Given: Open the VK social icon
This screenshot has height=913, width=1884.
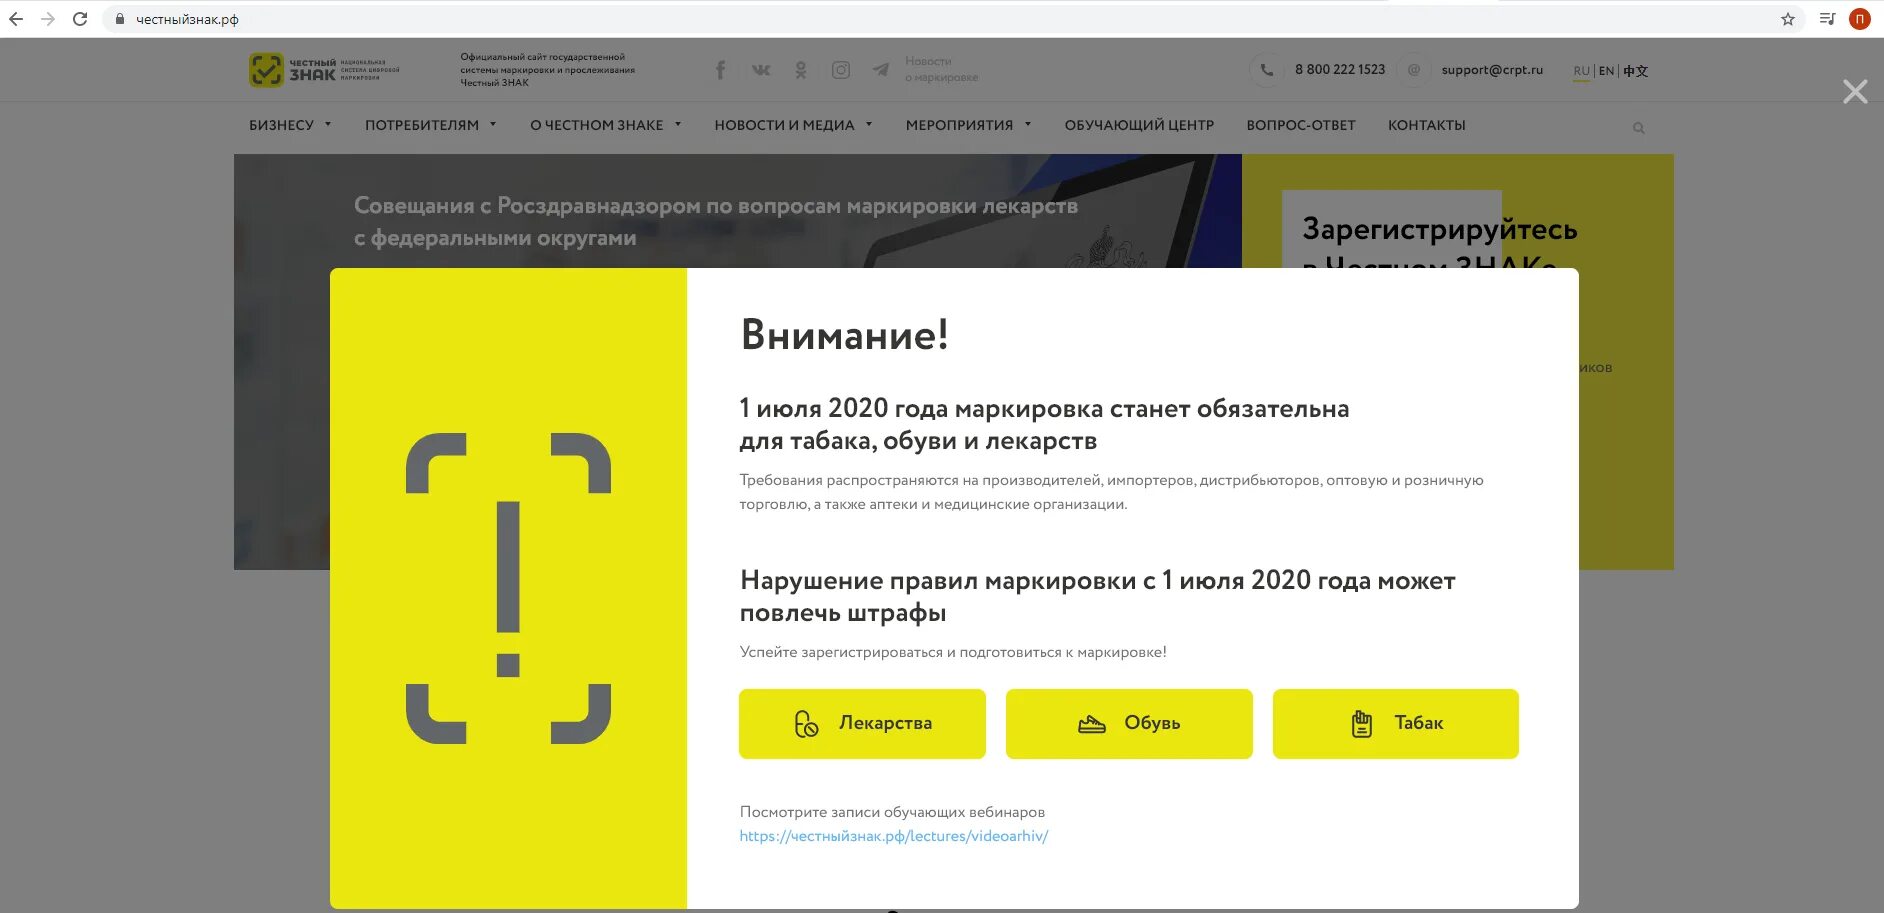Looking at the screenshot, I should click(x=761, y=70).
